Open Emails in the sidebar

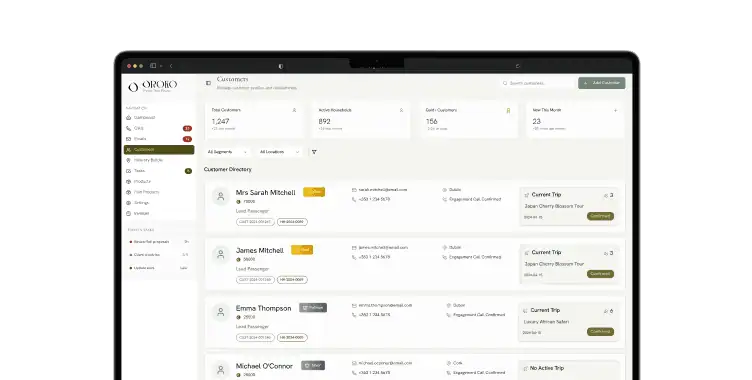pos(140,139)
